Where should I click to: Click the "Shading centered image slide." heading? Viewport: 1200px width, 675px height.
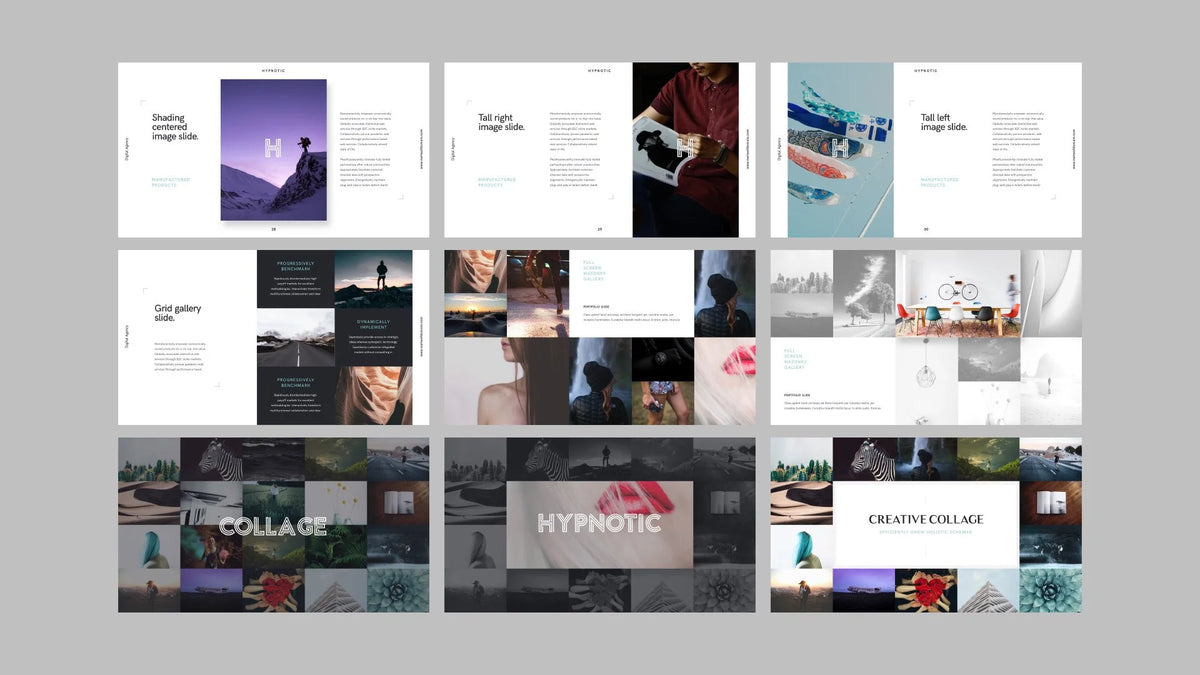point(175,127)
